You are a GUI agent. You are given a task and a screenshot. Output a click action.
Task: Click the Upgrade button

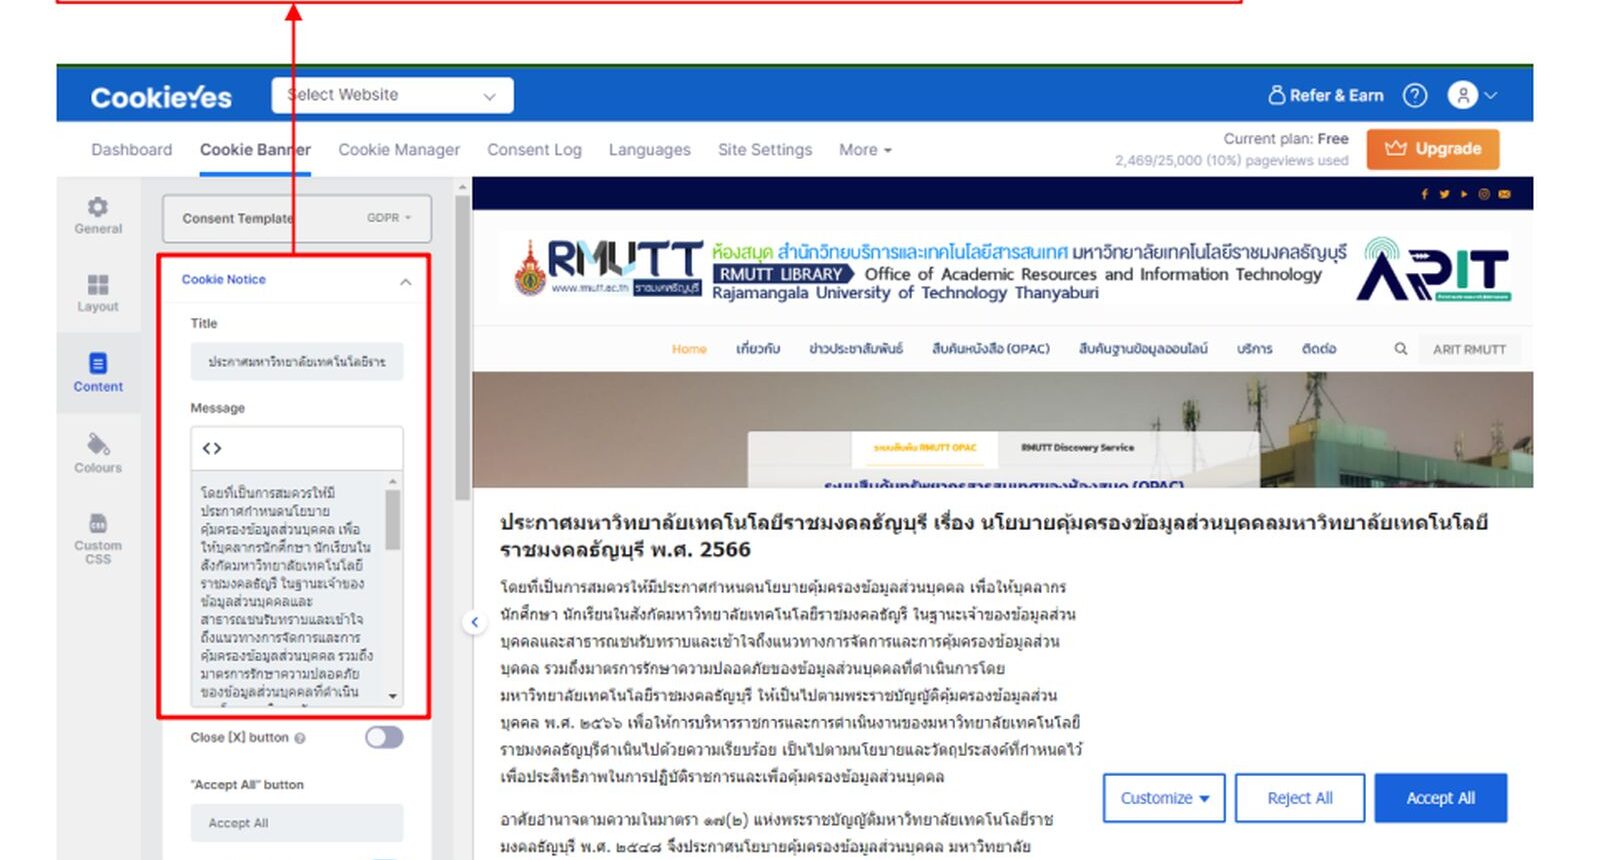click(1433, 149)
